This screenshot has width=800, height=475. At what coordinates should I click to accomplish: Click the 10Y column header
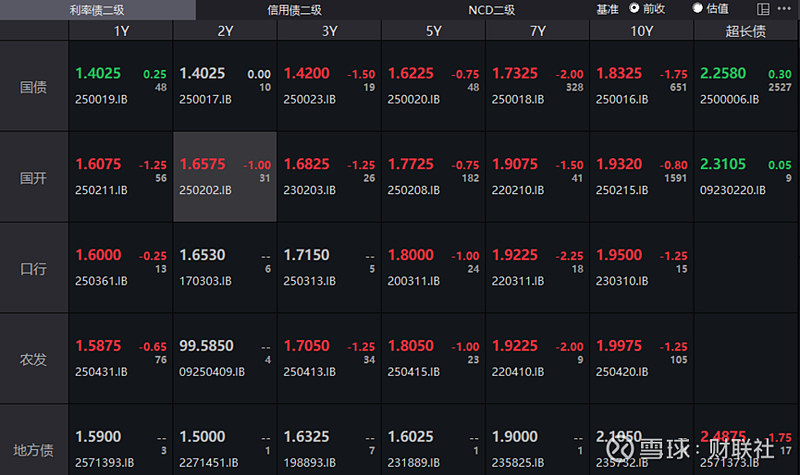(641, 31)
